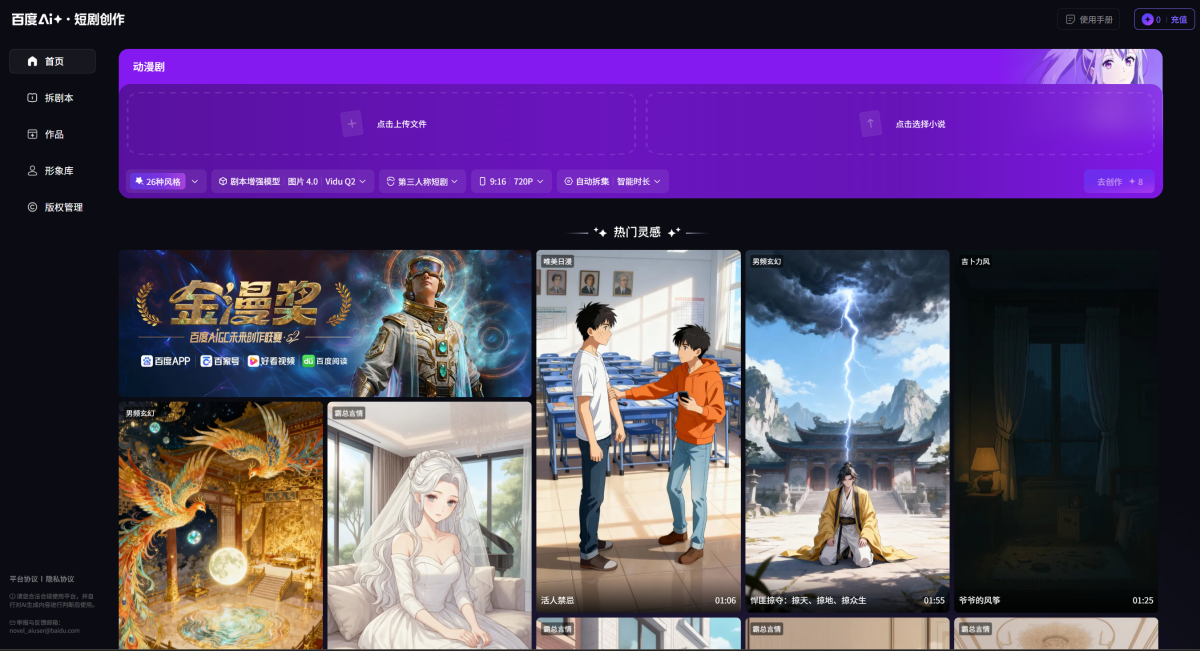Click the 版权管理 copyright icon in sidebar
Image resolution: width=1200 pixels, height=651 pixels.
coord(33,207)
